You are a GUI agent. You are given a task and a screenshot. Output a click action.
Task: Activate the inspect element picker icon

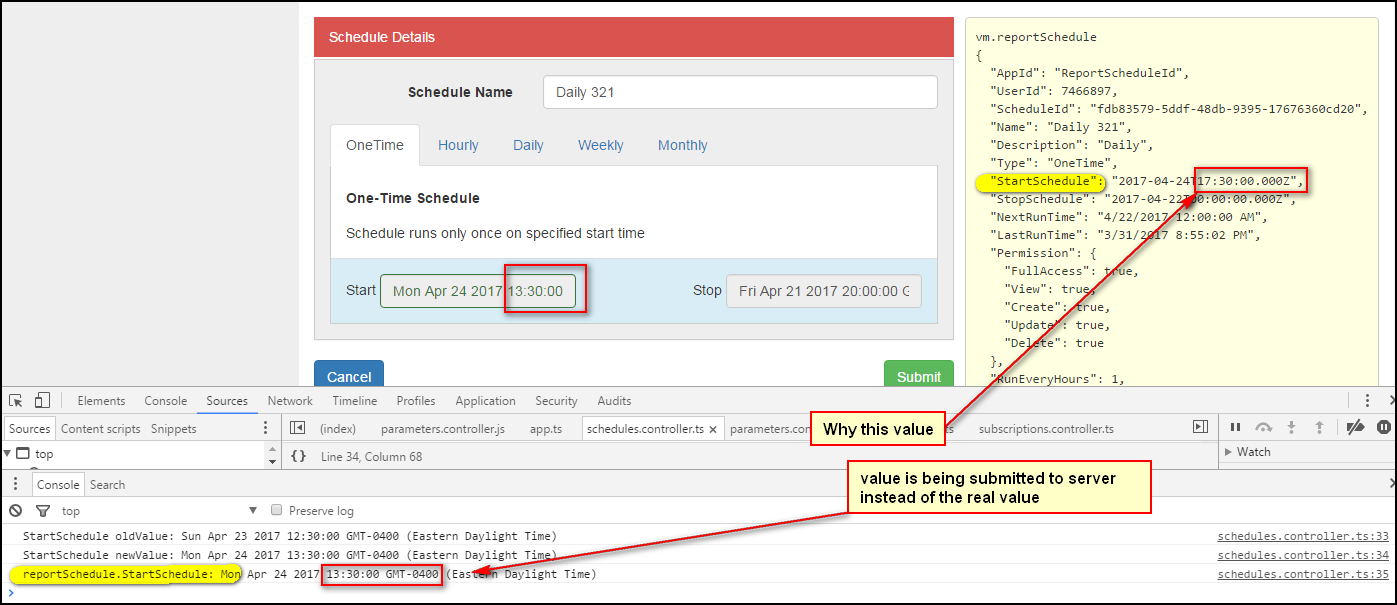(16, 400)
